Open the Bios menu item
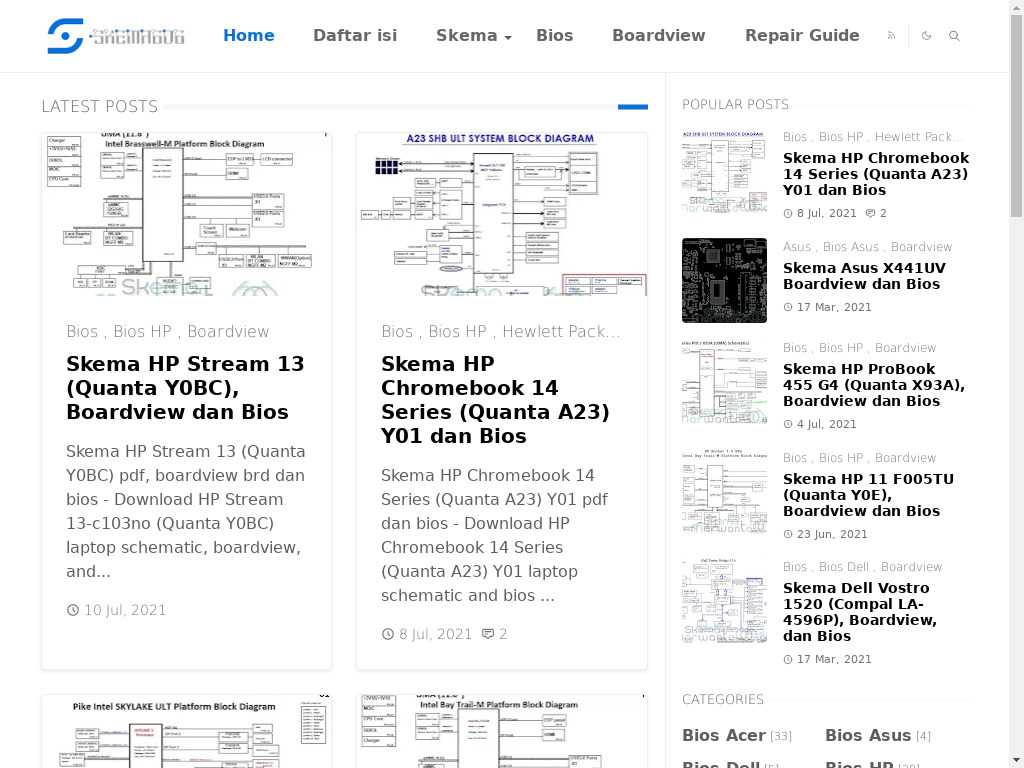The height and width of the screenshot is (768, 1024). tap(554, 35)
